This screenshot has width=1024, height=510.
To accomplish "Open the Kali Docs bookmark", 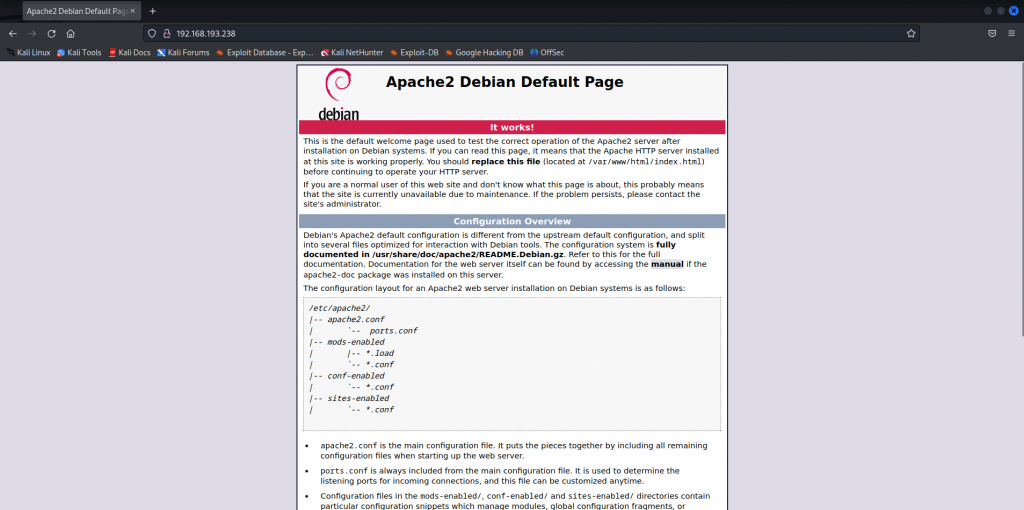I will pos(129,52).
